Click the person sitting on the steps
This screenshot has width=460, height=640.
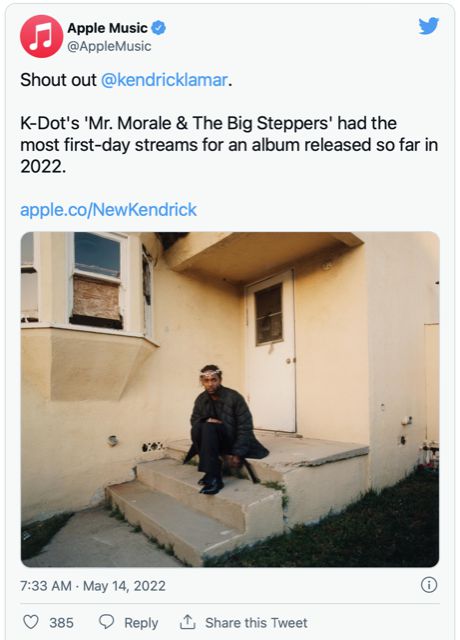(223, 429)
